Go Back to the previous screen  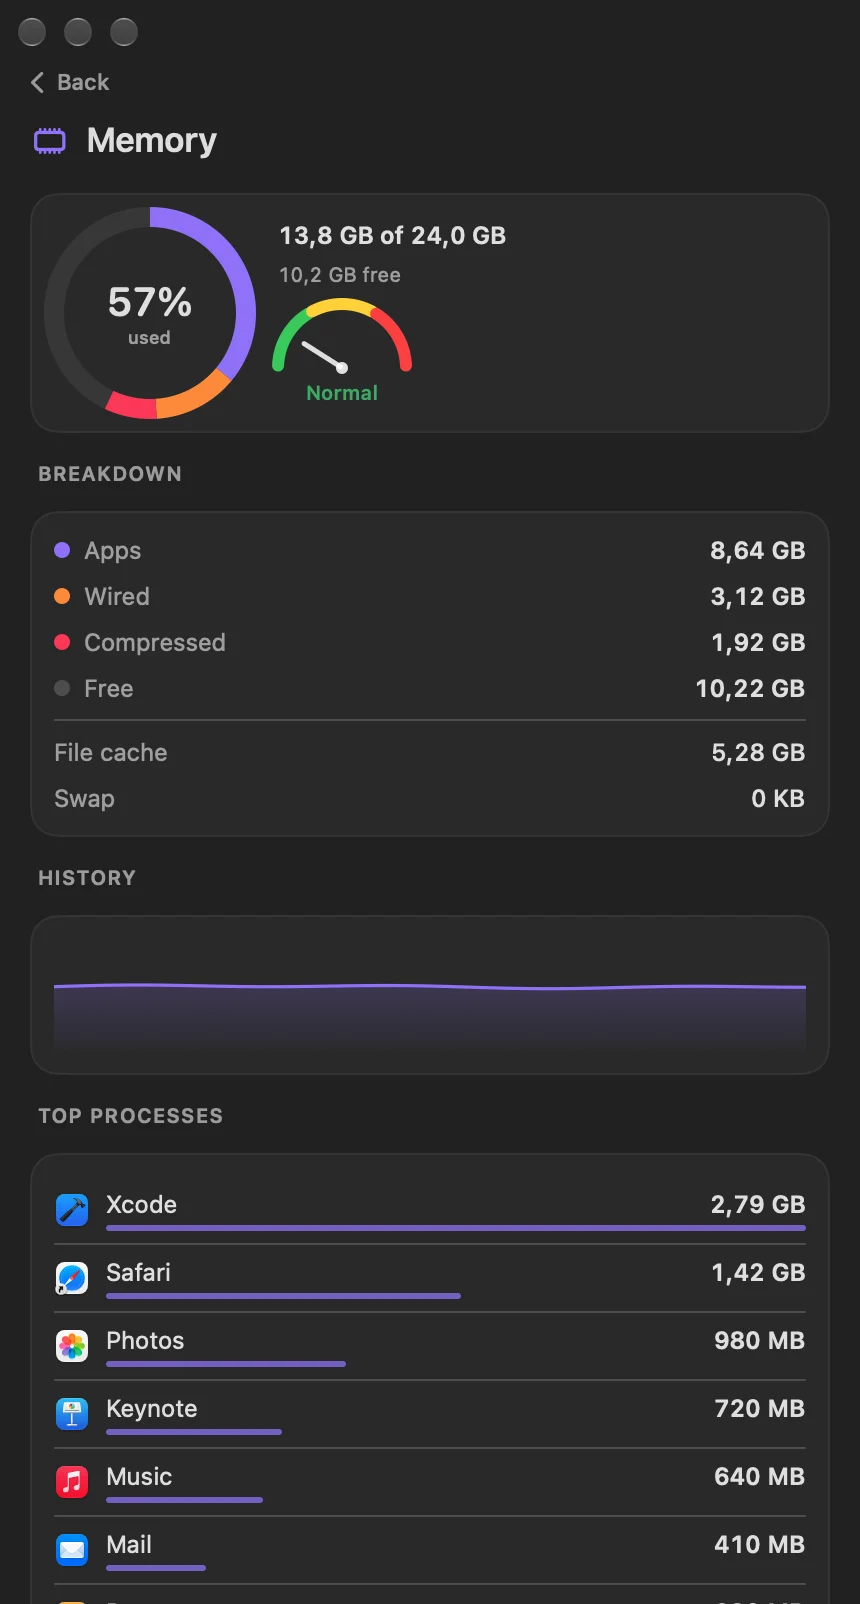point(70,82)
